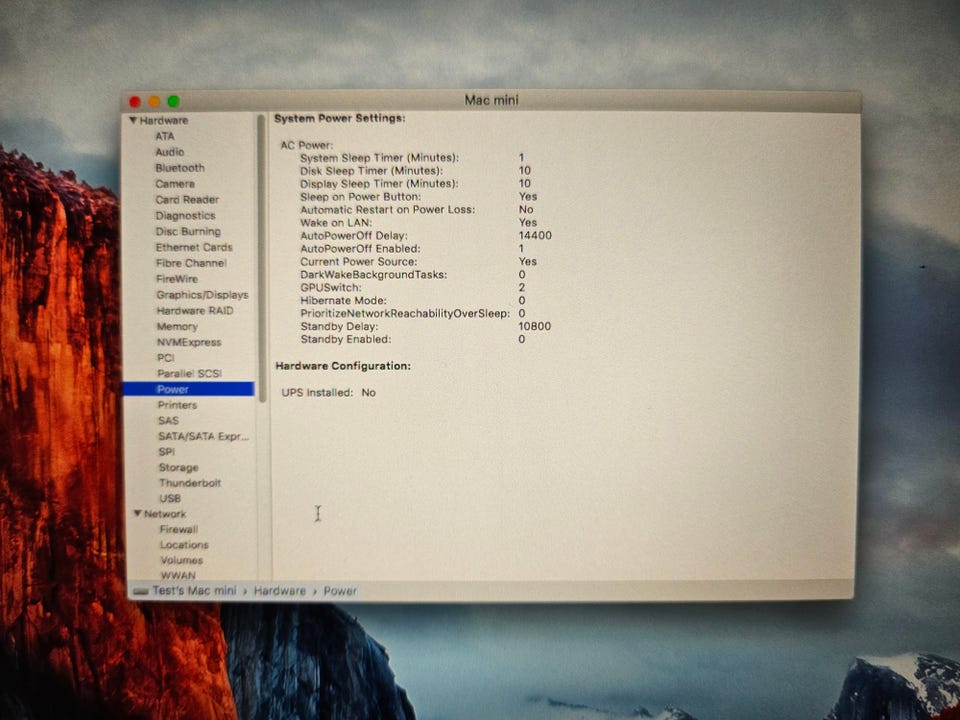Viewport: 960px width, 720px height.
Task: Select Hardware RAID entry
Action: click(195, 311)
